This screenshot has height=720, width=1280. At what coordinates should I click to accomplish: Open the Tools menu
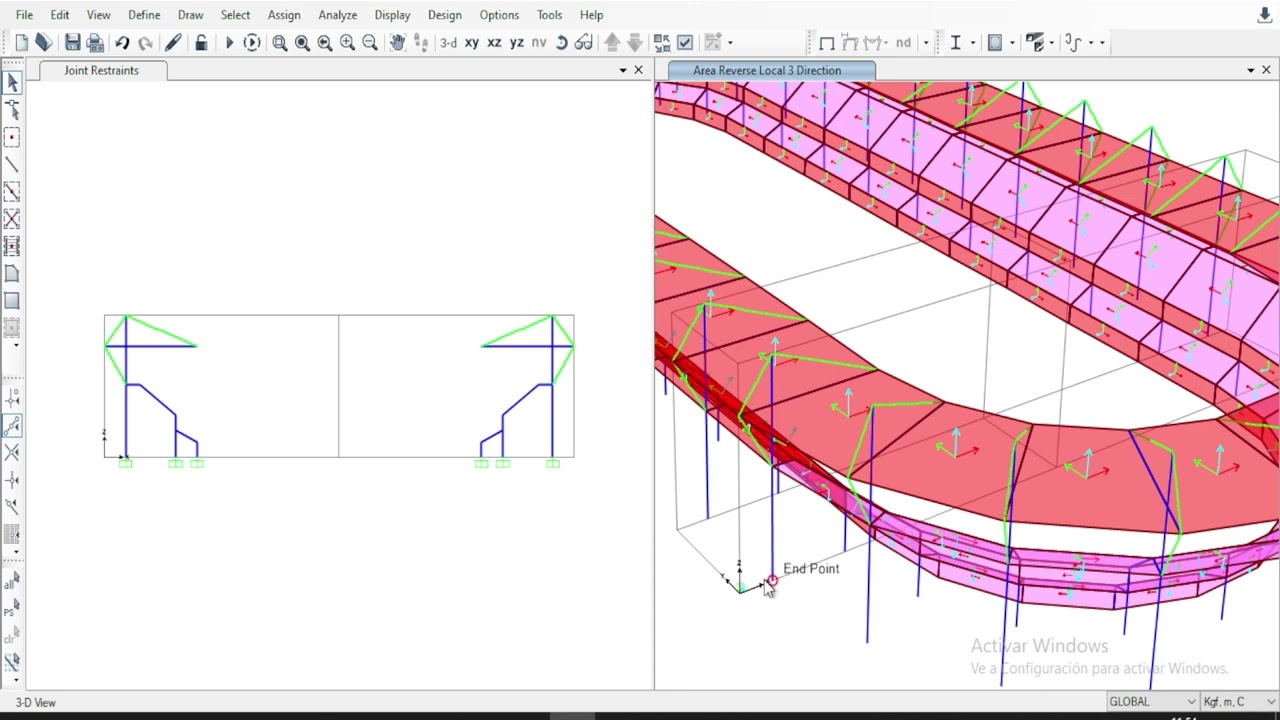click(x=549, y=15)
